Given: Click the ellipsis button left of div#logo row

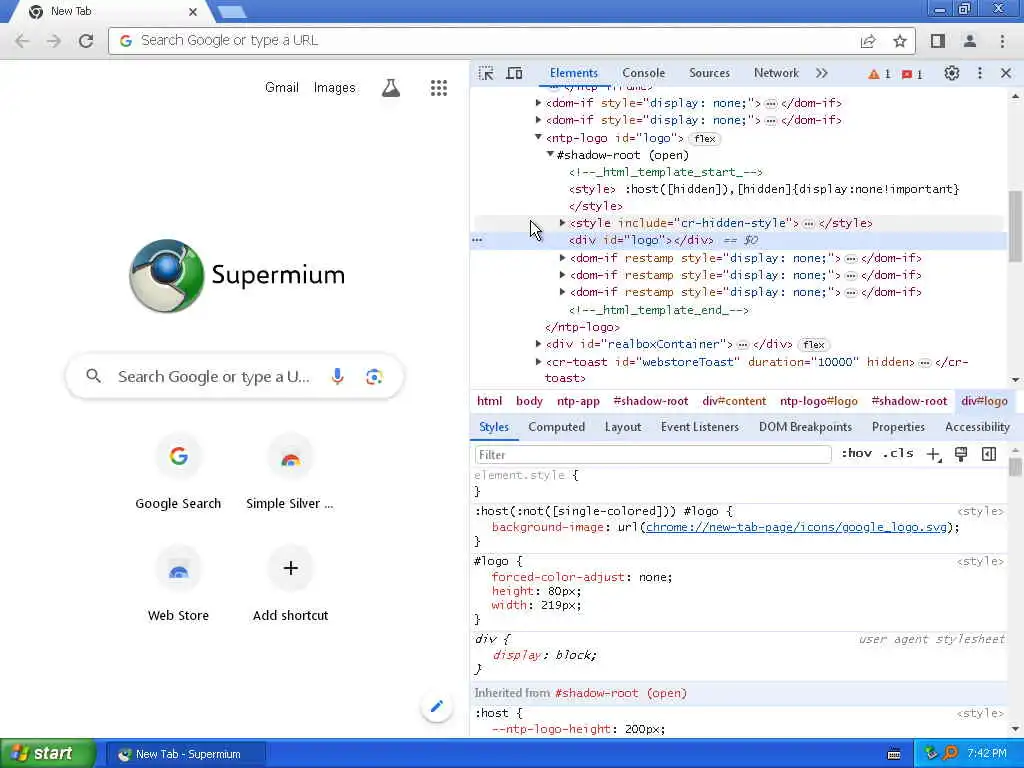Looking at the screenshot, I should (477, 240).
